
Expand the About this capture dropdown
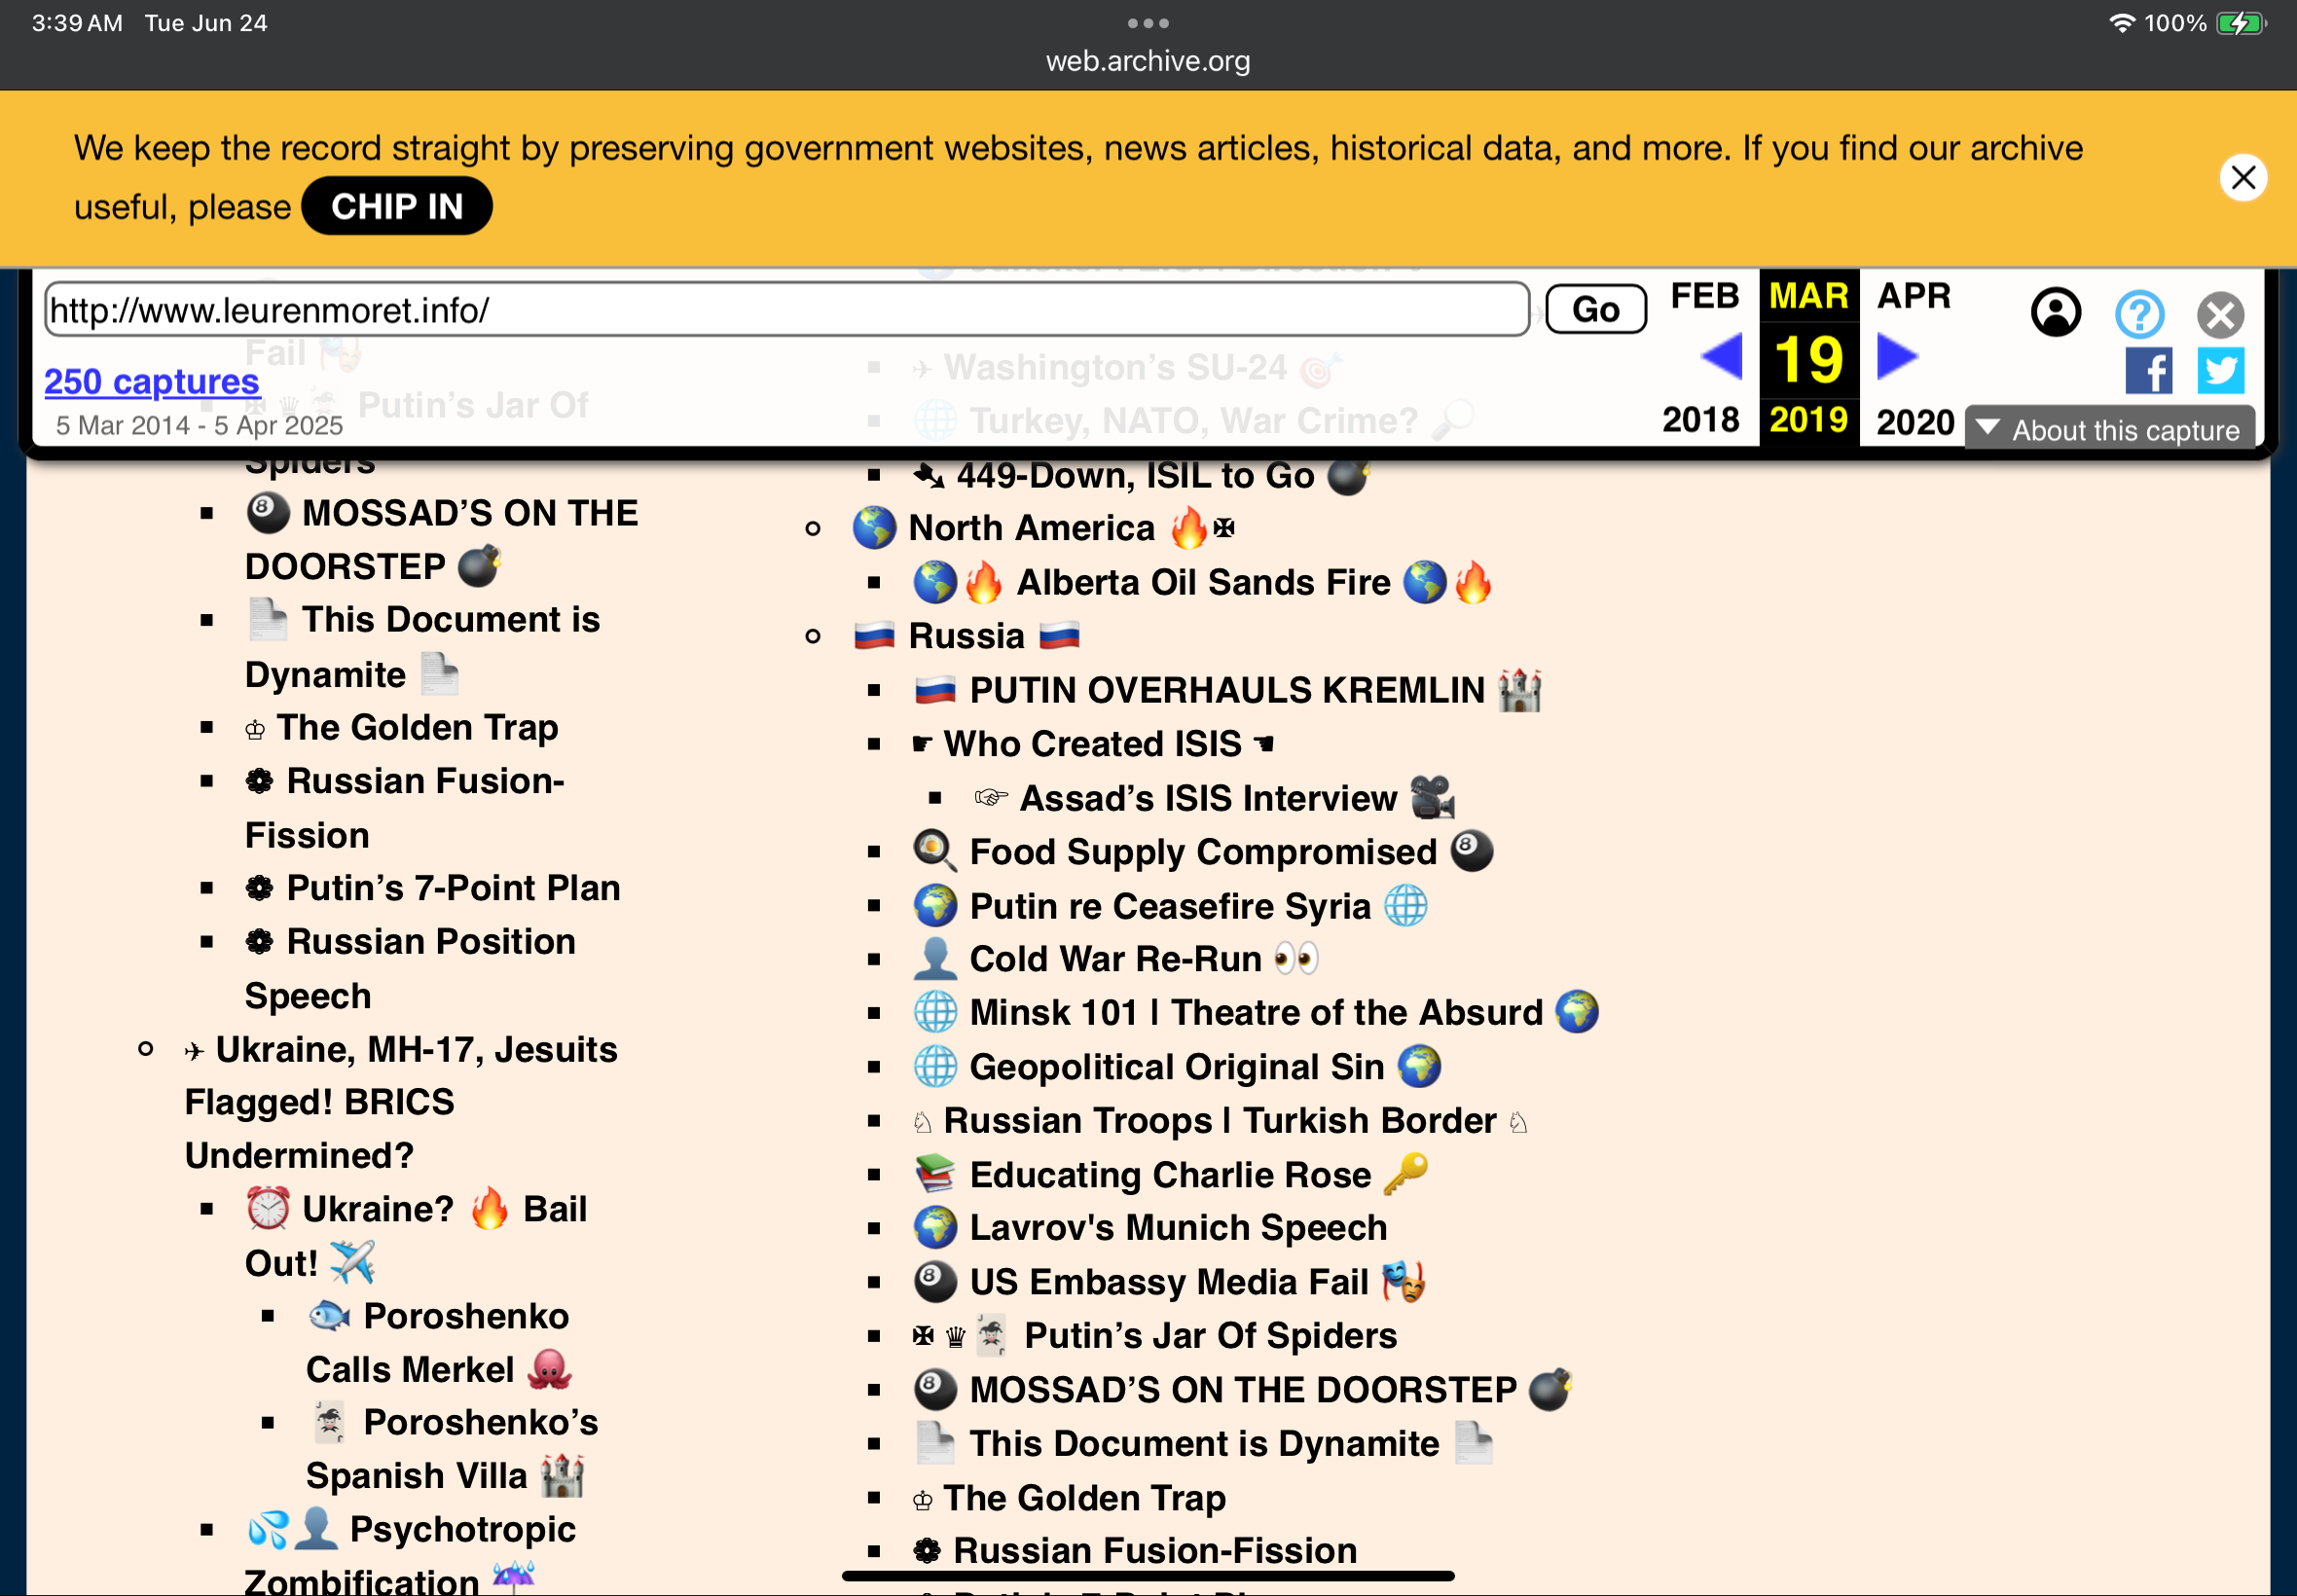tap(2109, 430)
